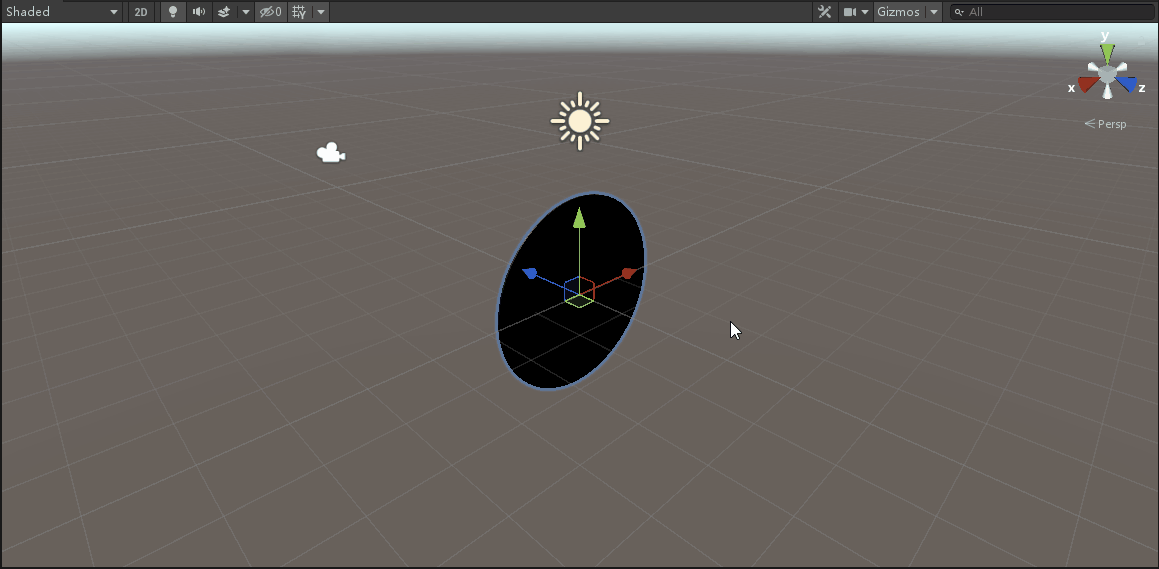Open the scene camera settings dropdown

(x=854, y=12)
